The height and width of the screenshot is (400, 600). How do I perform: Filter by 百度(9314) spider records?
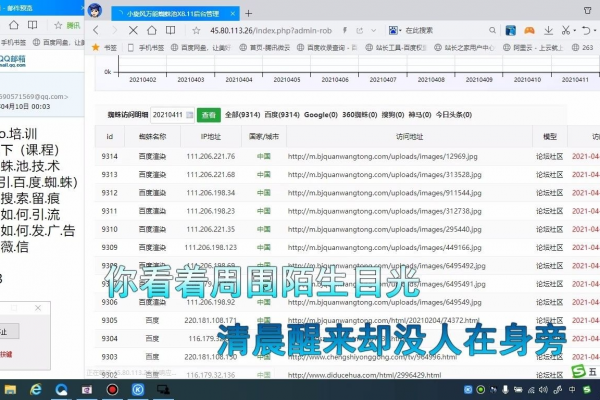[x=283, y=116]
